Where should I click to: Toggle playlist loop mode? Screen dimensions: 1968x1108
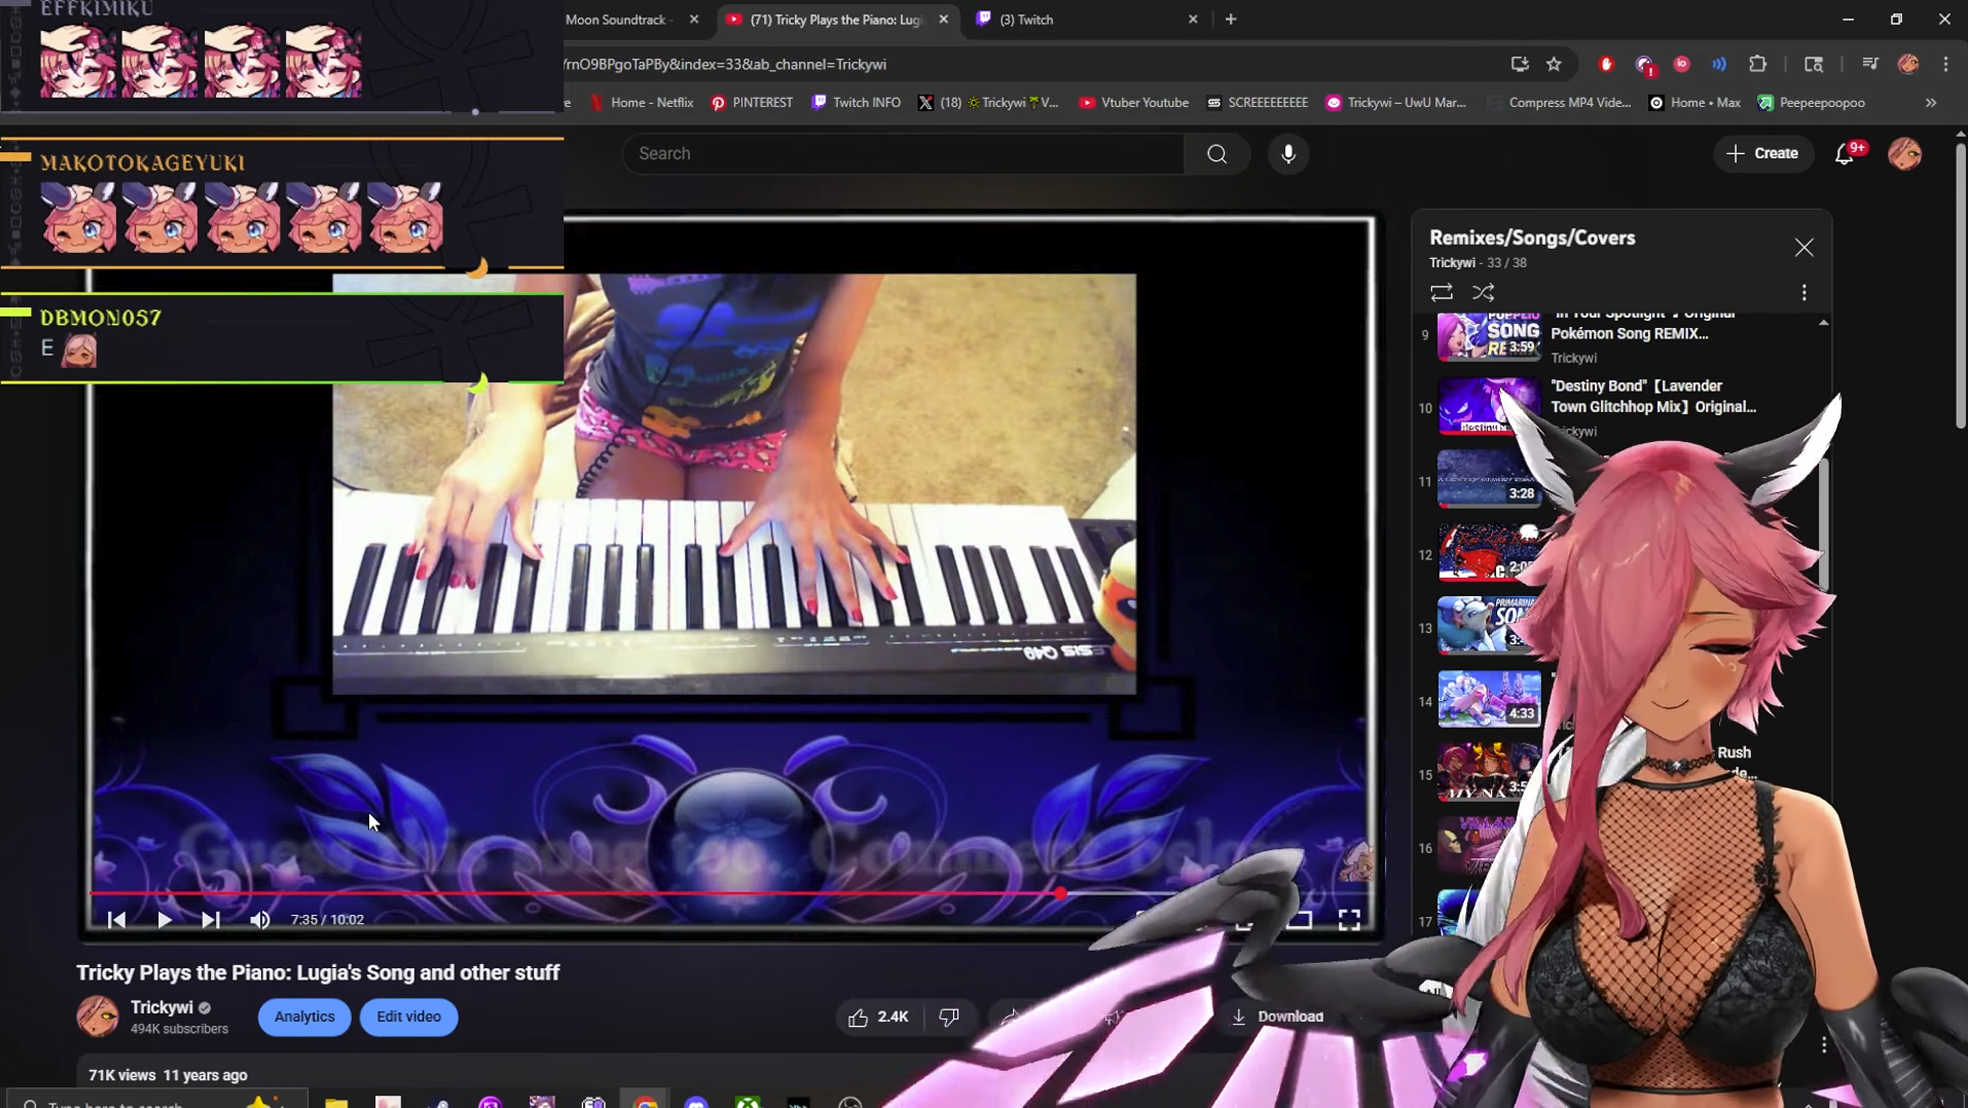click(x=1441, y=292)
